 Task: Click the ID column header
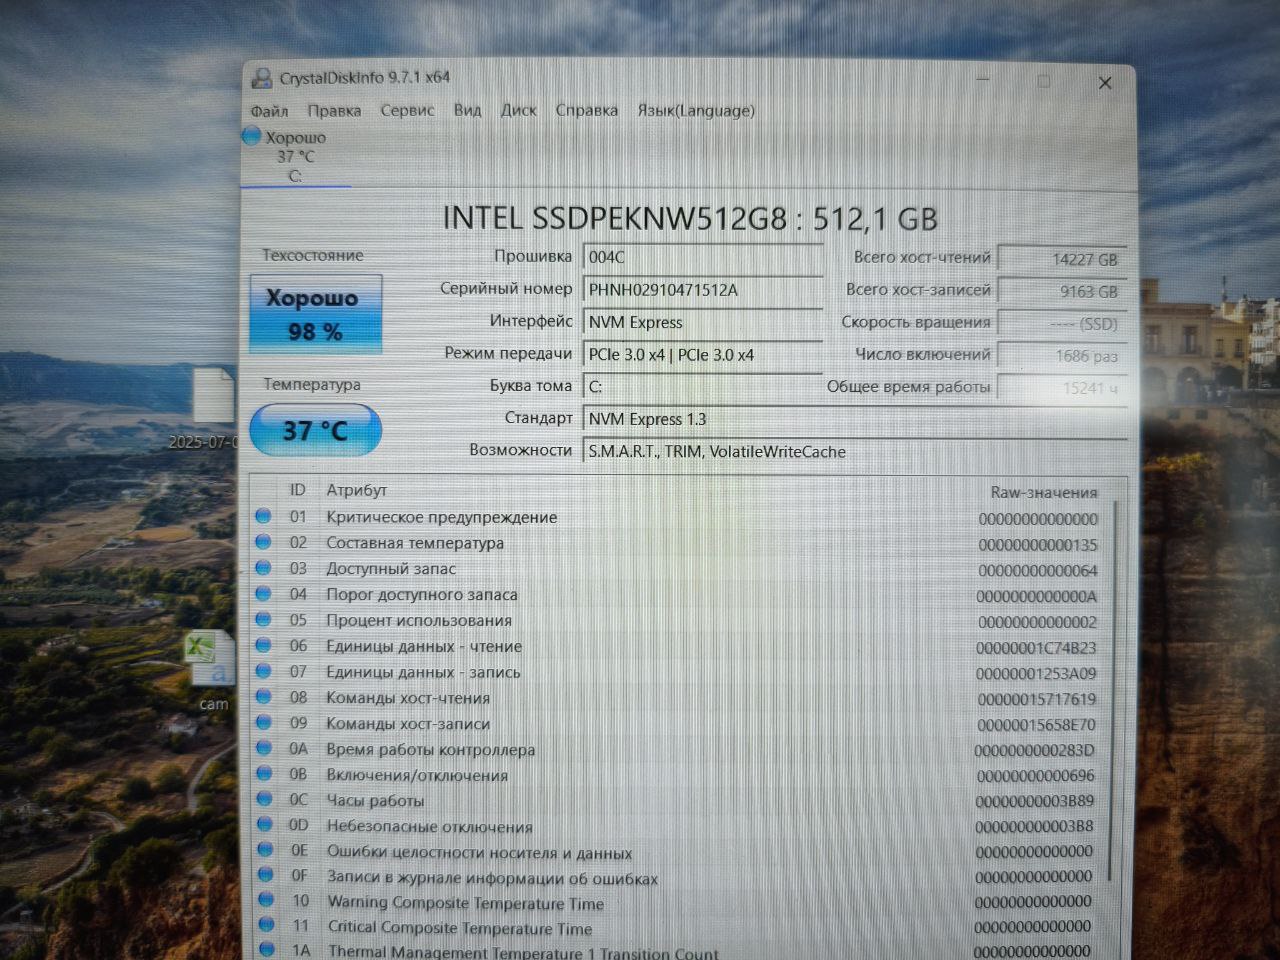pos(298,490)
